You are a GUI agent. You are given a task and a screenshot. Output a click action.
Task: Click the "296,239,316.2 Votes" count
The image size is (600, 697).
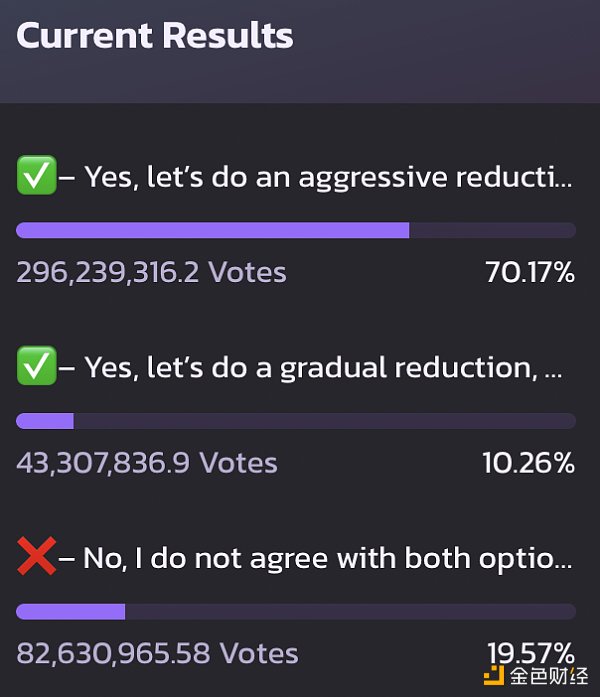151,272
